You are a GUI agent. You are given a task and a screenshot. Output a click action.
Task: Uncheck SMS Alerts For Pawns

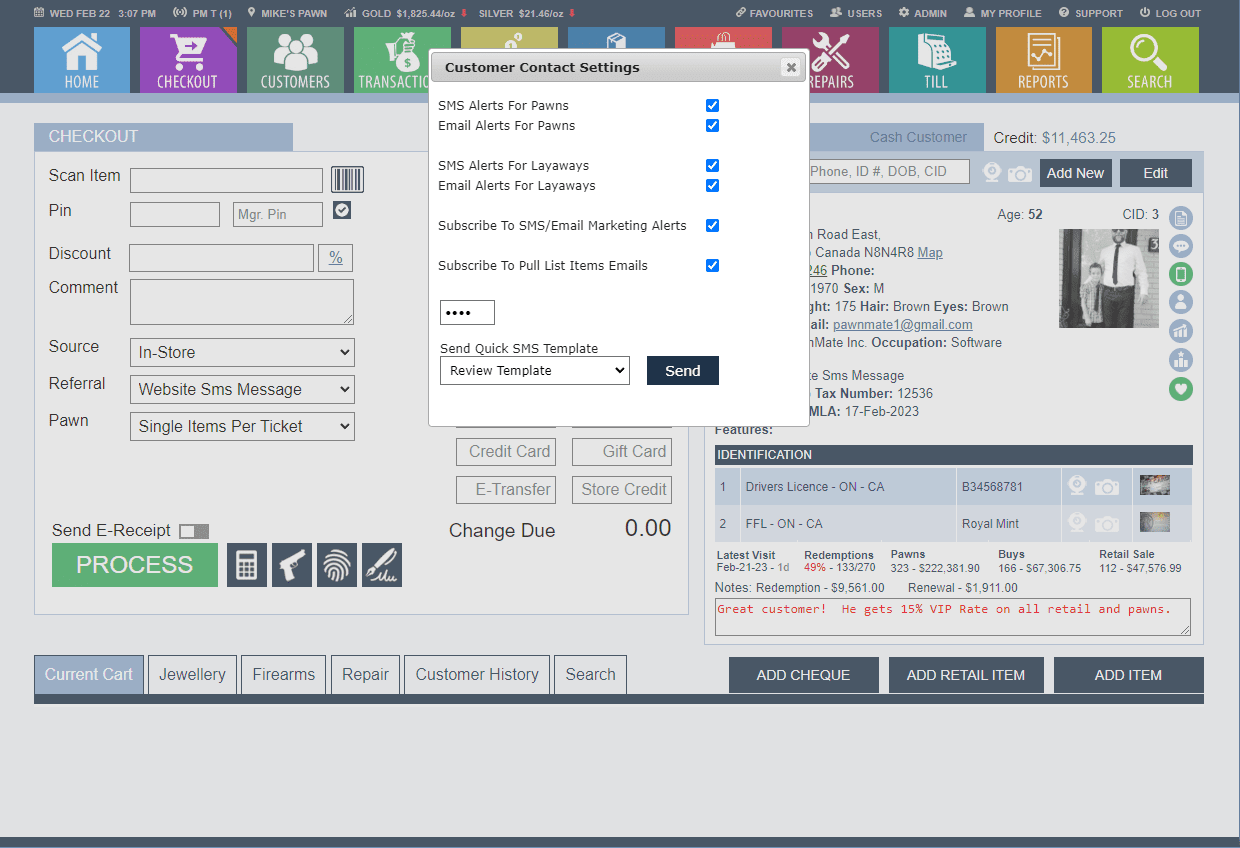click(712, 105)
